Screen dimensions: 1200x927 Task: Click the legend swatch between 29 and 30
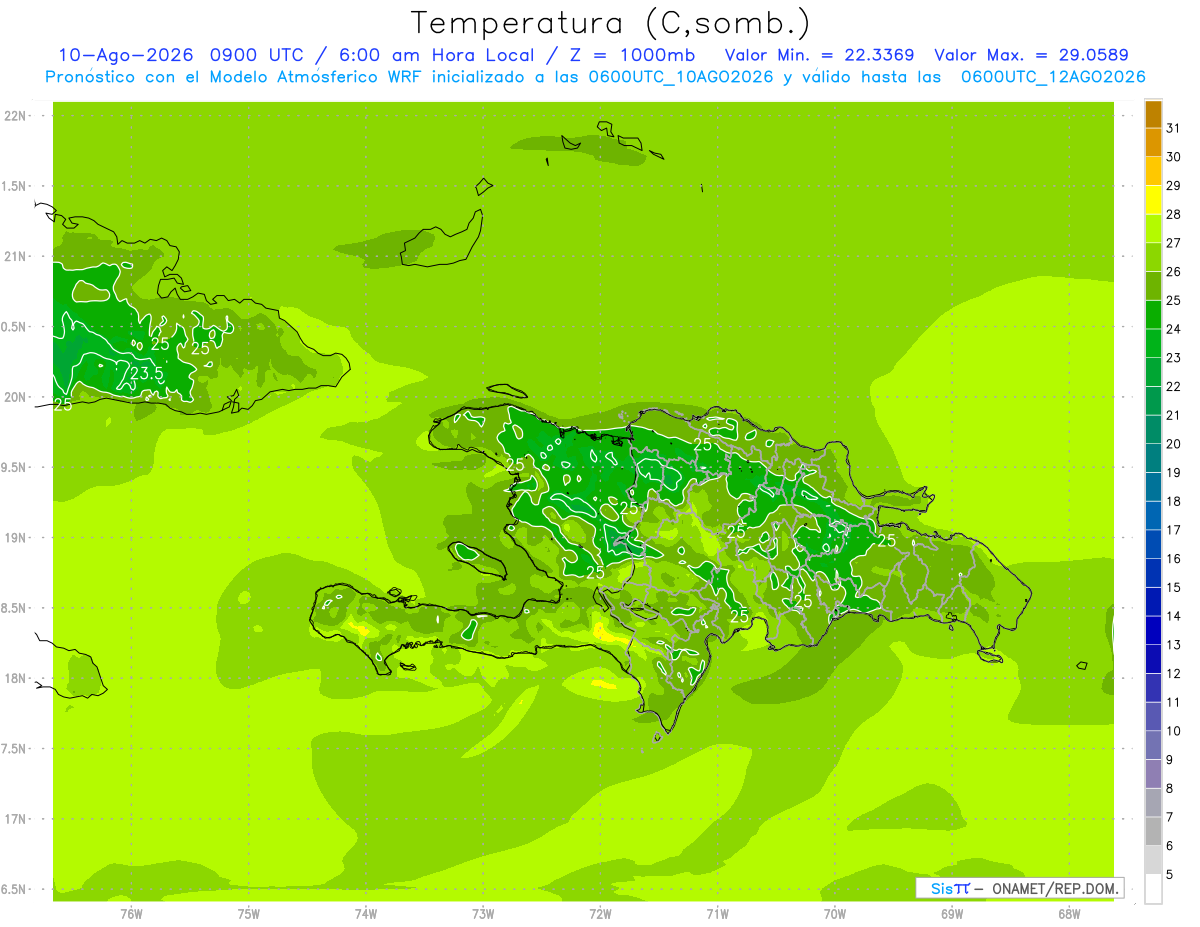[1153, 171]
